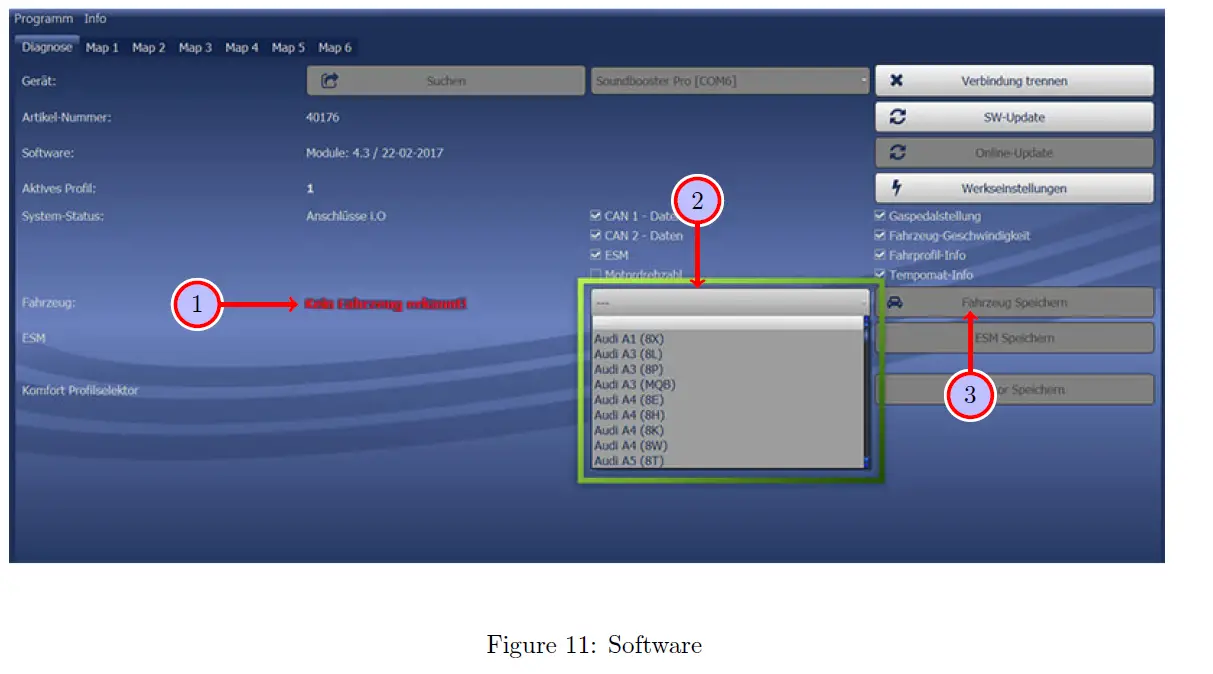Click the X icon of Verbindung trennen
This screenshot has height=674, width=1213.
[897, 81]
